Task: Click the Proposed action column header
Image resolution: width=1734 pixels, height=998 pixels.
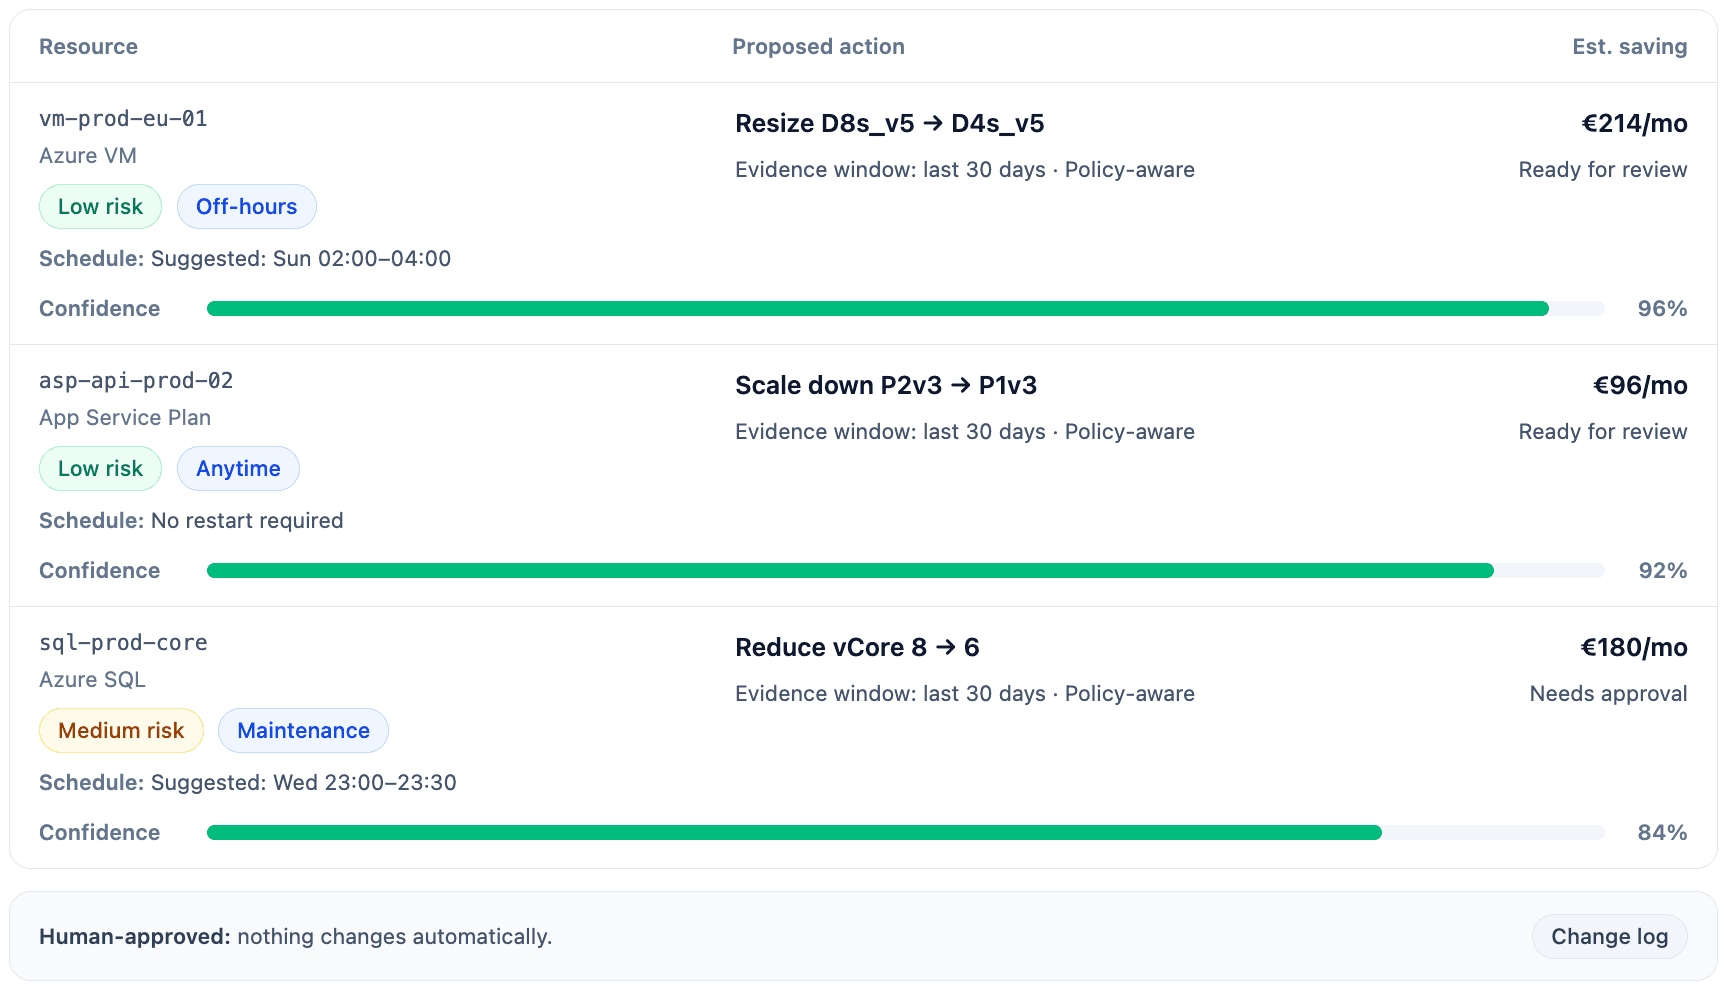Action: point(818,46)
